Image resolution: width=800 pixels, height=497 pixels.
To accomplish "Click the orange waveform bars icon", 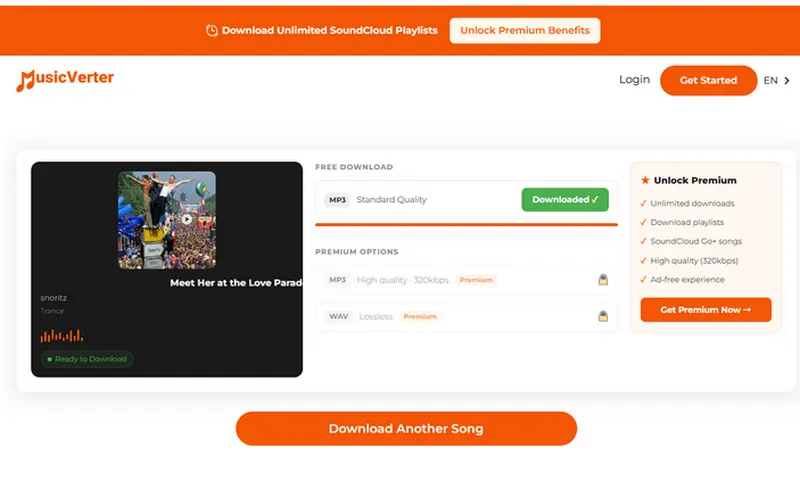I will tap(62, 335).
